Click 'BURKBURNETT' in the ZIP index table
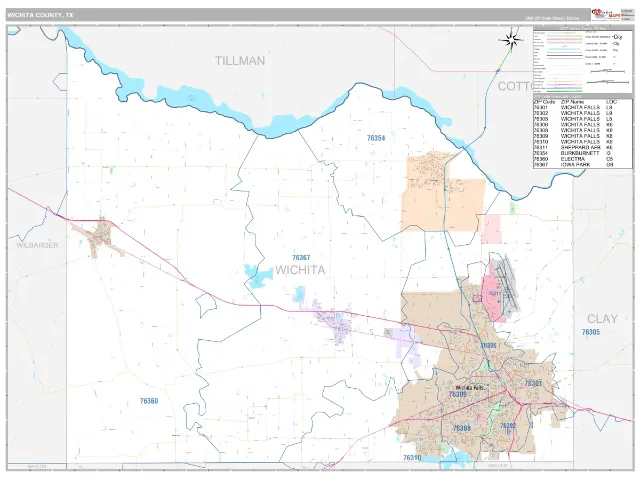The image size is (640, 480). pos(580,153)
